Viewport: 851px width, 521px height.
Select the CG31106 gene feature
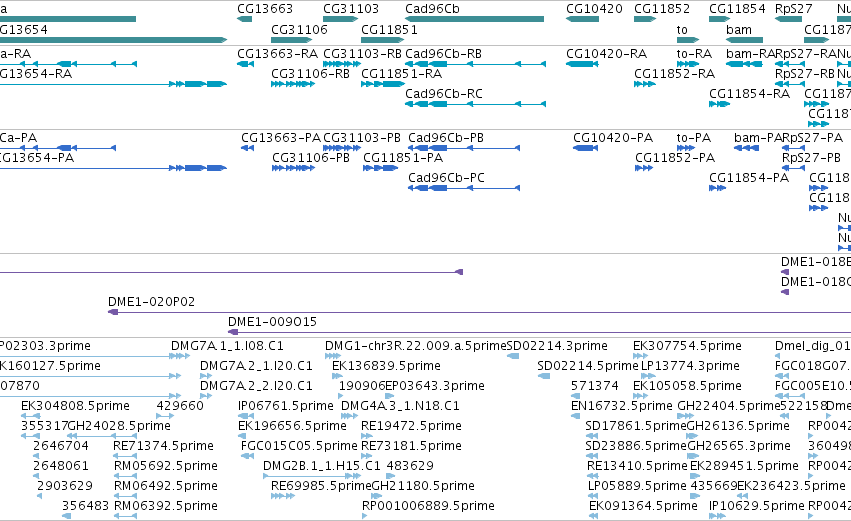292,40
